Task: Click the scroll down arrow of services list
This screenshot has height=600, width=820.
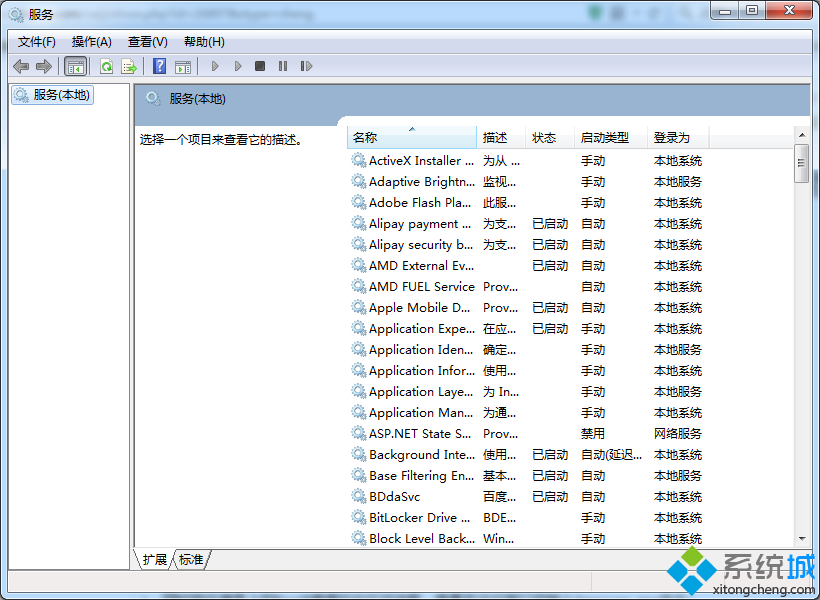Action: (x=801, y=539)
